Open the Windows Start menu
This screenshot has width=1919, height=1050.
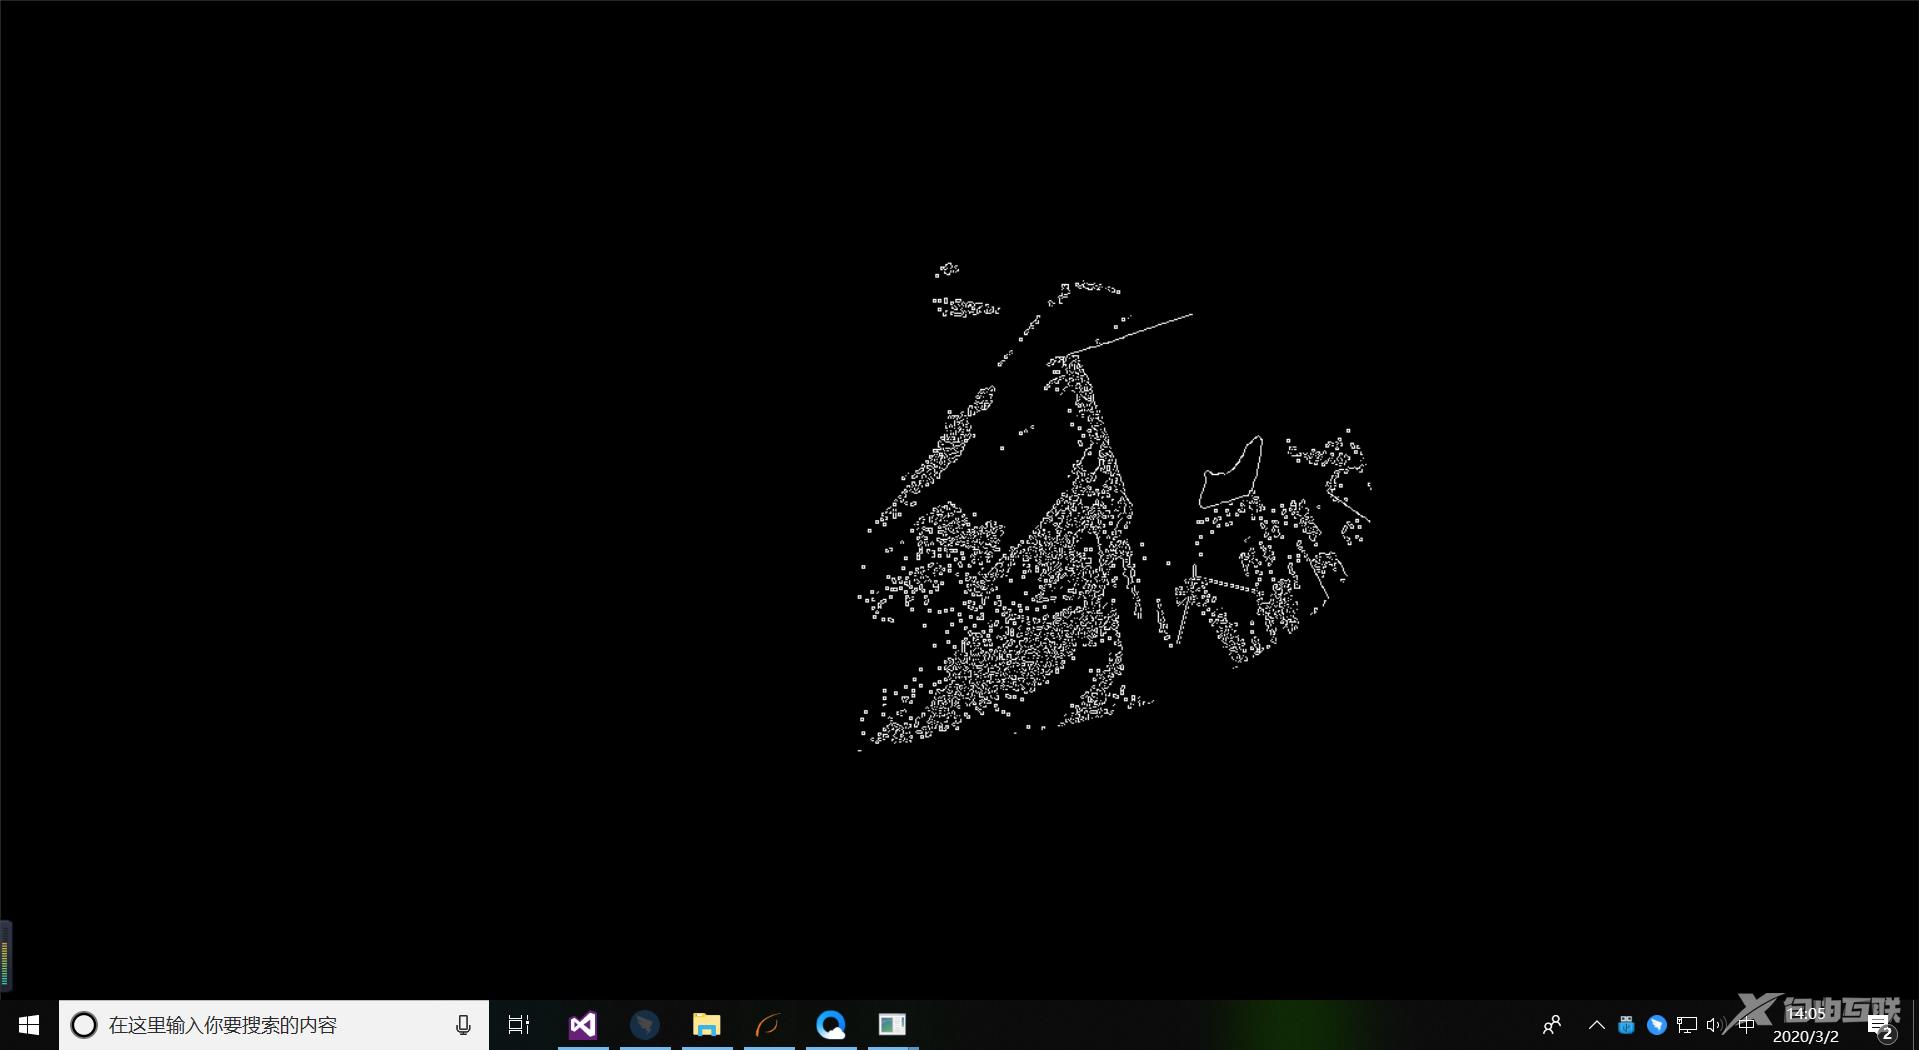(x=29, y=1025)
